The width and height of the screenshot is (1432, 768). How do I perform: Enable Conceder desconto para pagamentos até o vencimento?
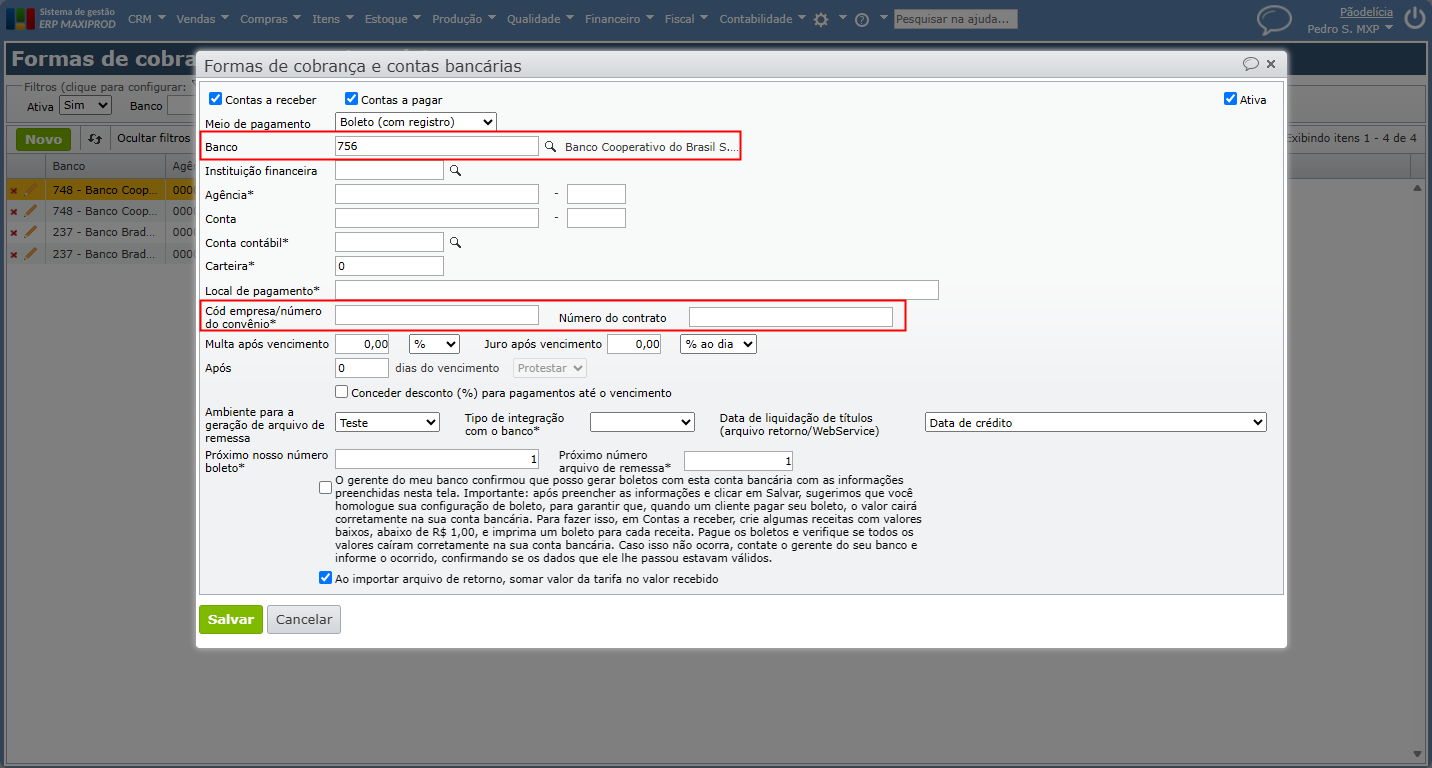coord(341,392)
